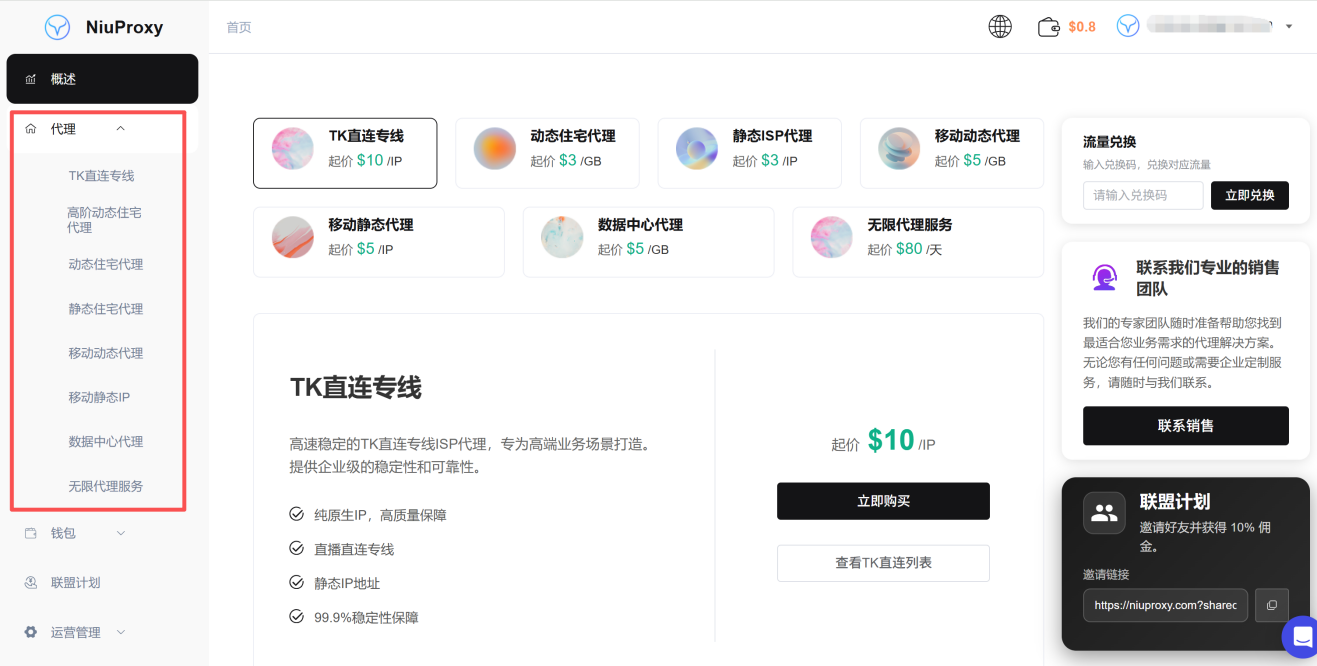
Task: Click the $10 /IP price in detail panel
Action: (901, 440)
